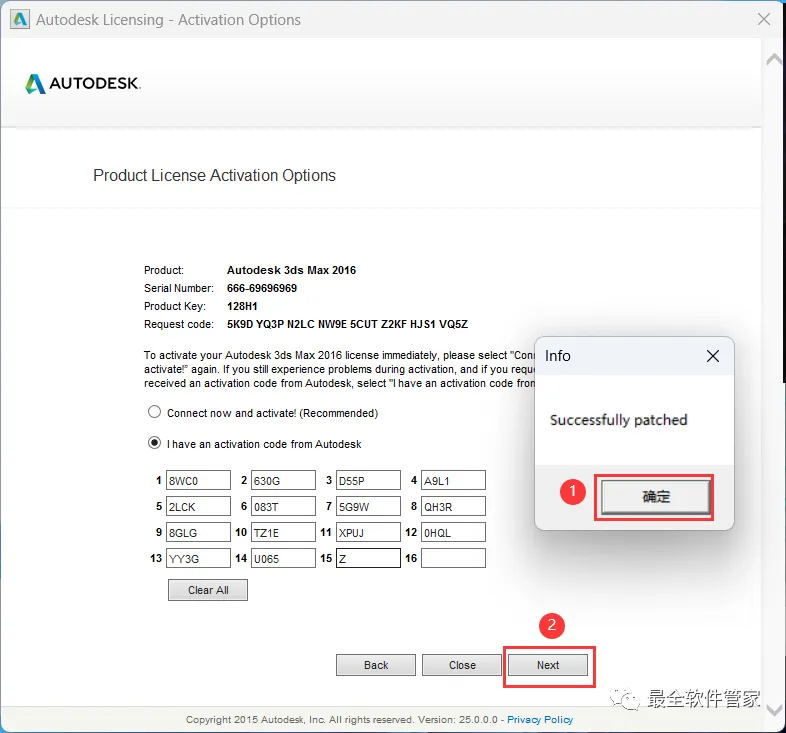Click activation code field 4 with A9L1

tap(453, 480)
